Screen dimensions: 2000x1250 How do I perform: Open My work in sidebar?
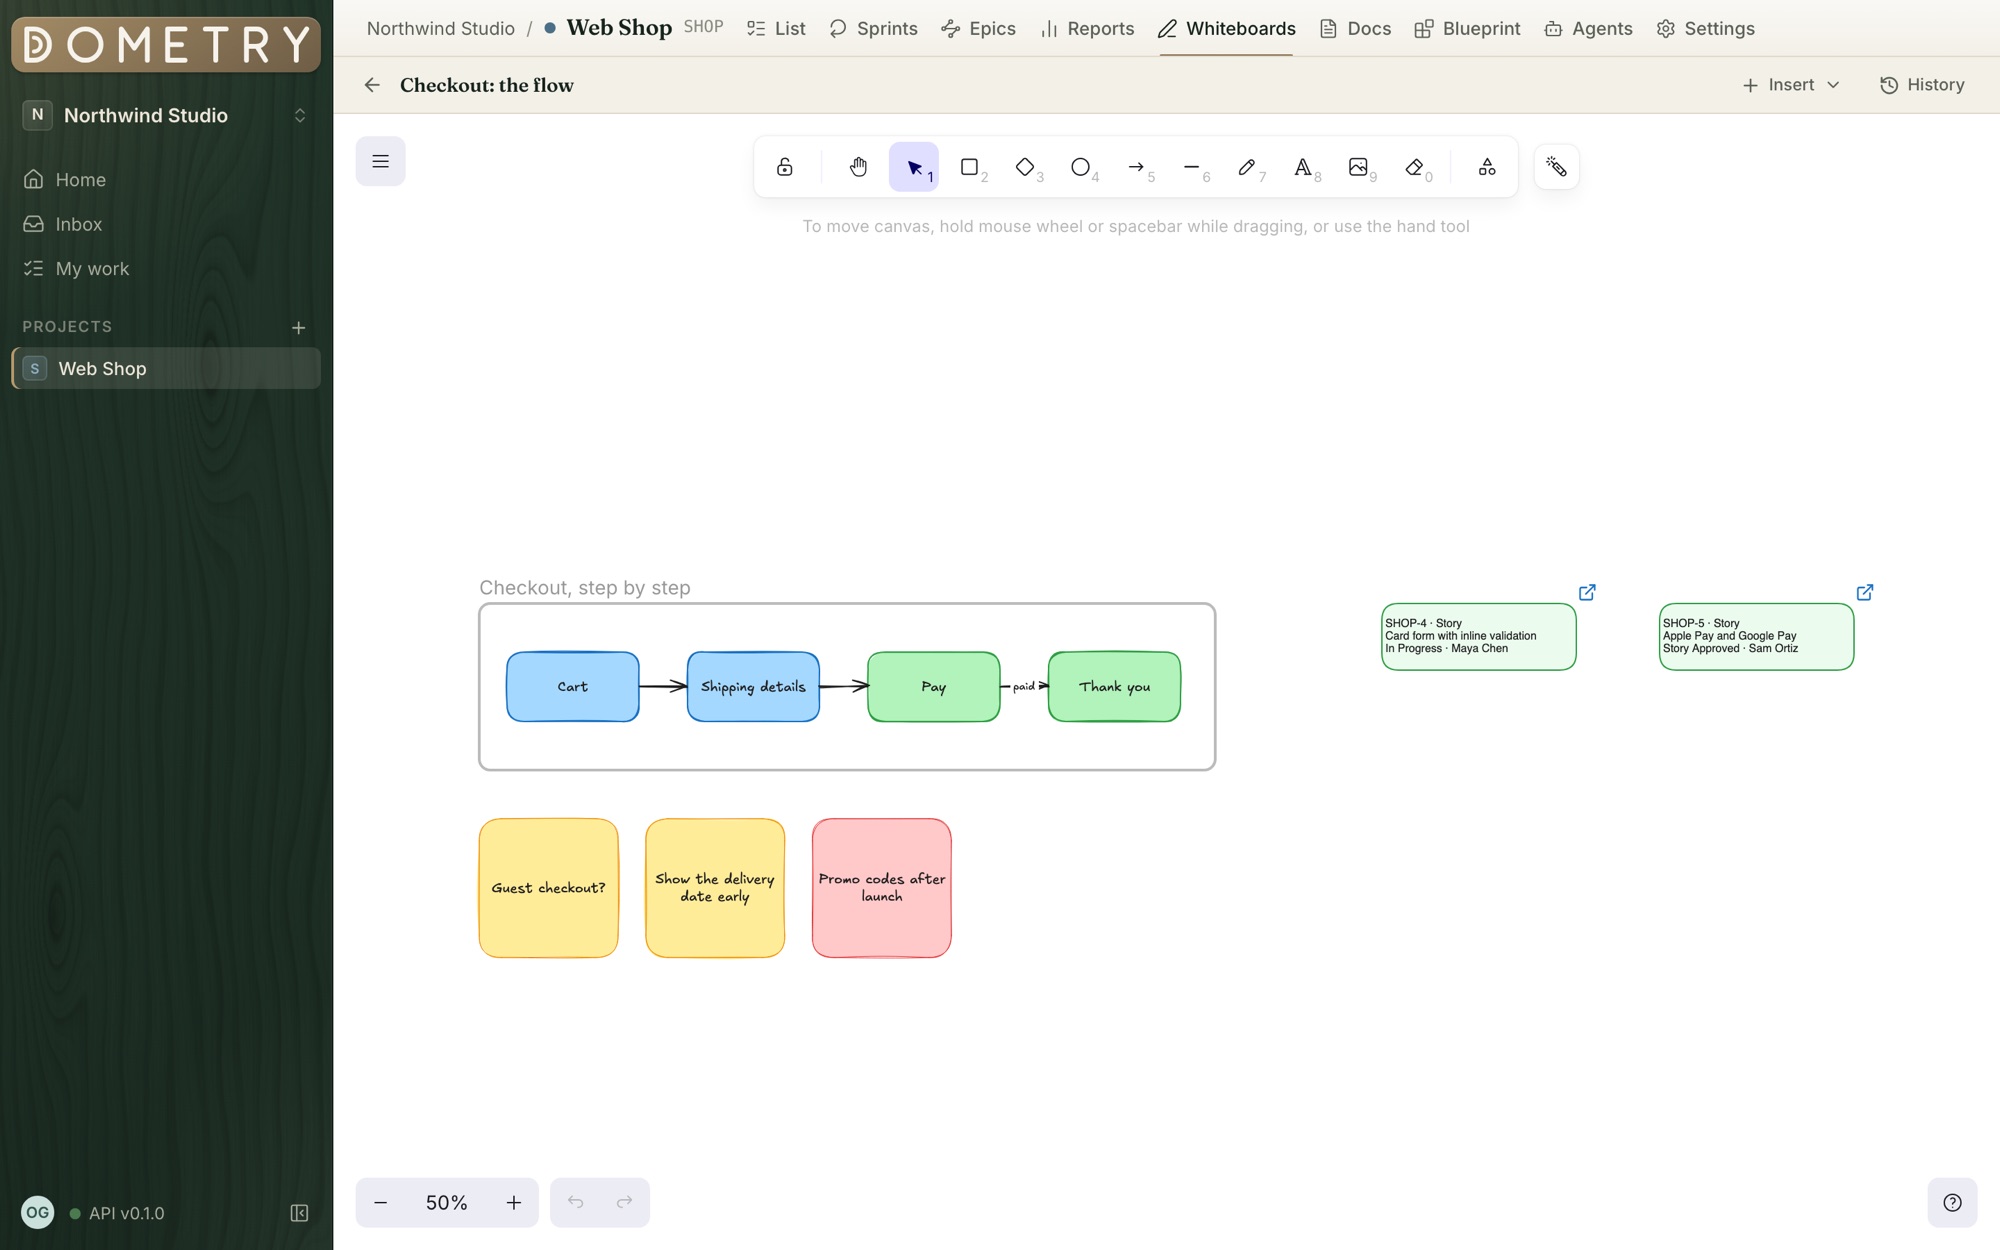click(166, 268)
